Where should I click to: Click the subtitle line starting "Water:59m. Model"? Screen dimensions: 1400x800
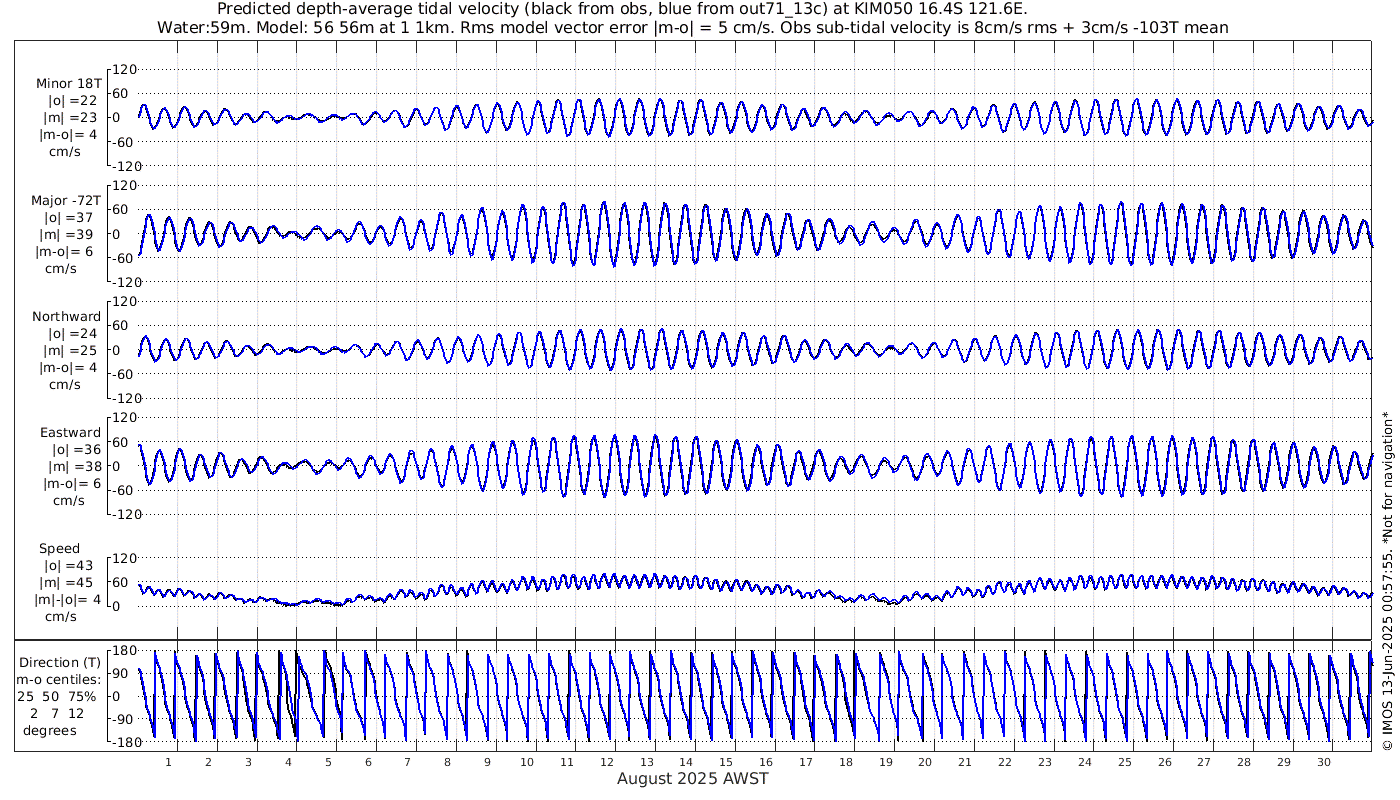(693, 27)
